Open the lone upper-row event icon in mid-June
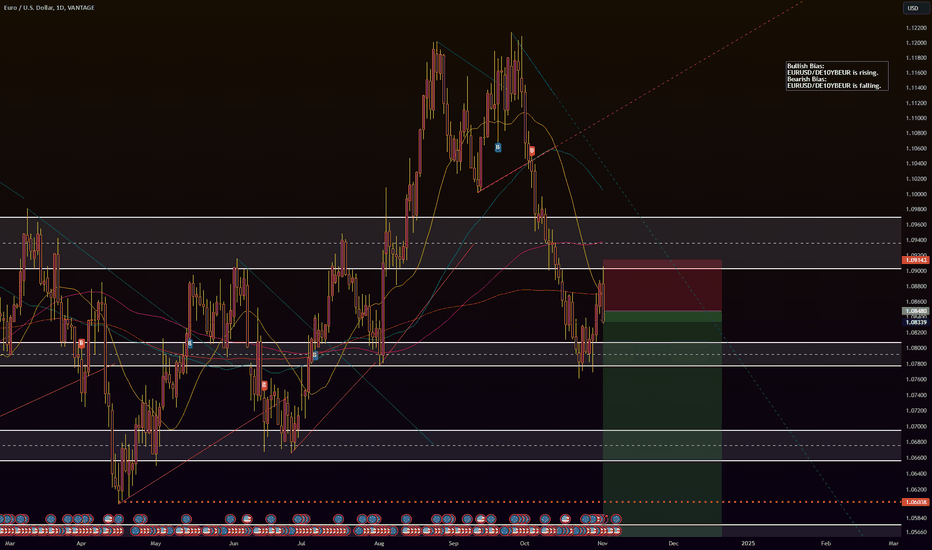 (271, 519)
